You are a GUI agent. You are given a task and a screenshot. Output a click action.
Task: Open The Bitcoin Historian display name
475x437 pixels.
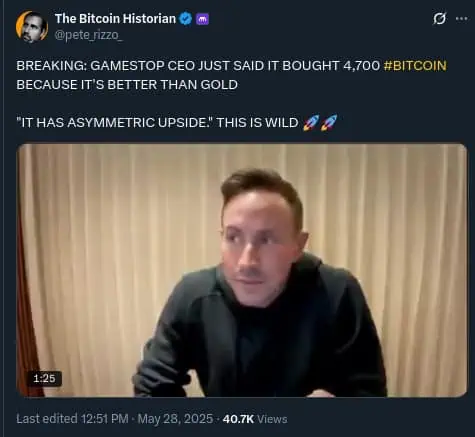click(115, 19)
